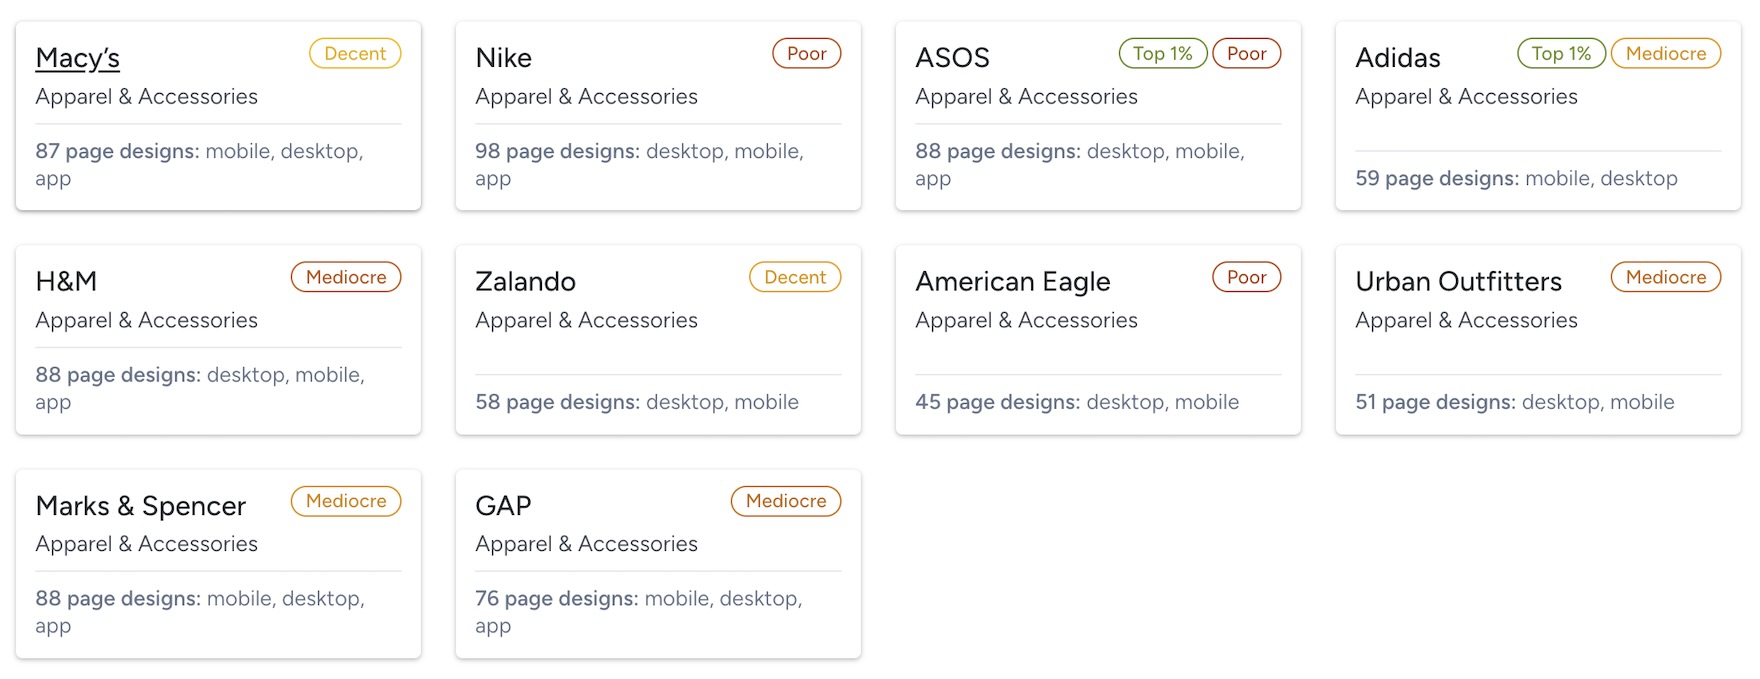1760x679 pixels.
Task: Open the H&M card title
Action: 66,282
